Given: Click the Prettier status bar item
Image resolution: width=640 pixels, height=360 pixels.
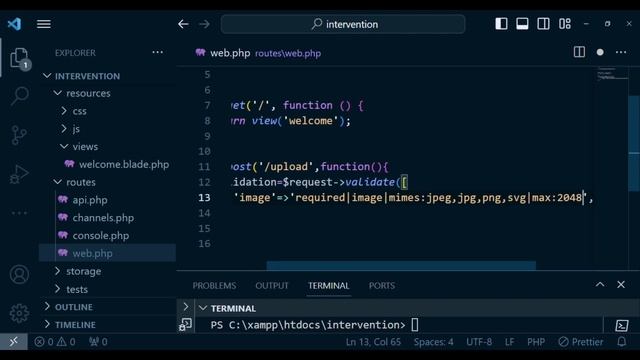Looking at the screenshot, I should [x=581, y=342].
